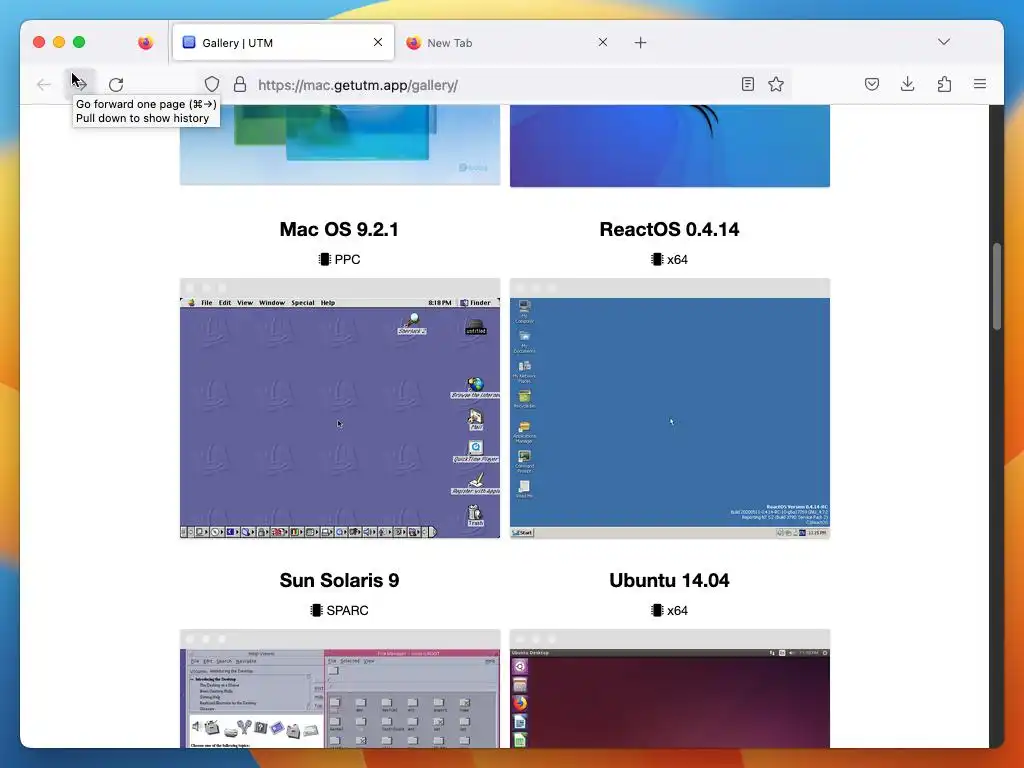Click the chip icon under Ubuntu 14.04

click(657, 611)
